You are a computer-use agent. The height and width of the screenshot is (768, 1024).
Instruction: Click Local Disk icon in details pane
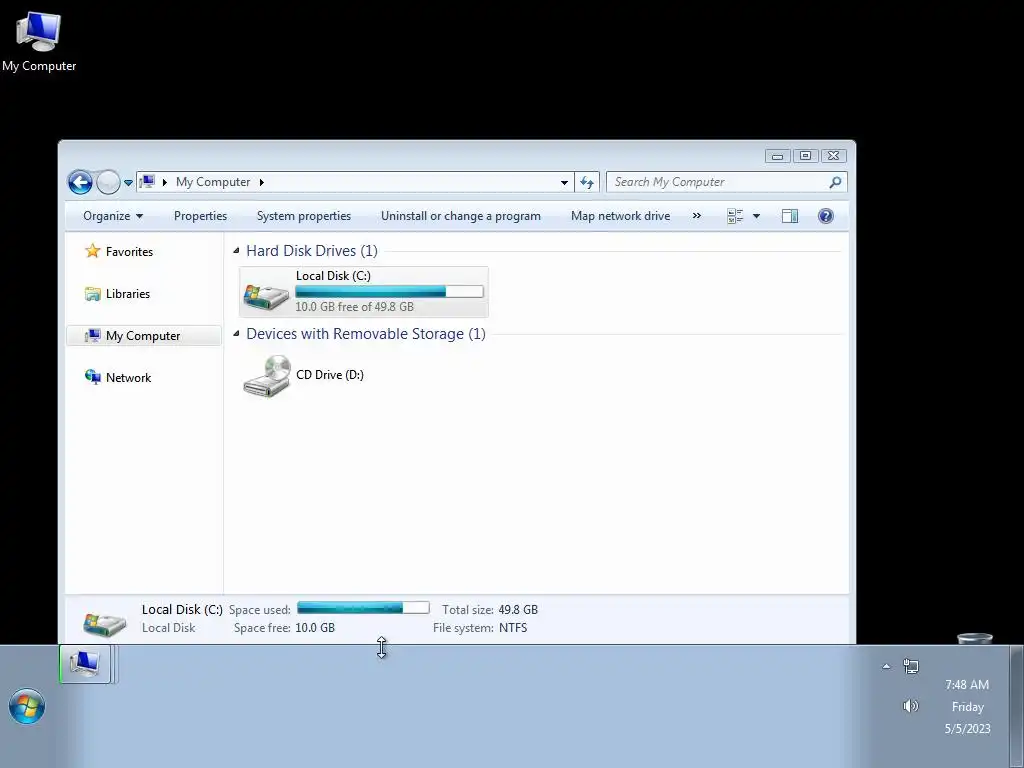pos(104,624)
